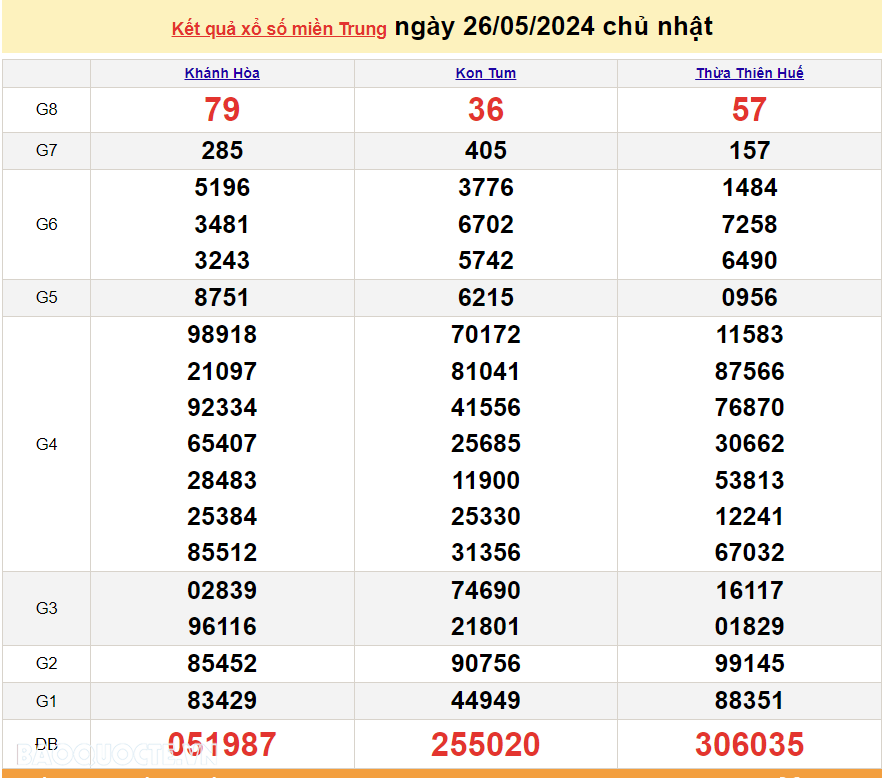Select Kon Tum G7 number 405
Image resolution: width=885 pixels, height=778 pixels.
[x=486, y=151]
